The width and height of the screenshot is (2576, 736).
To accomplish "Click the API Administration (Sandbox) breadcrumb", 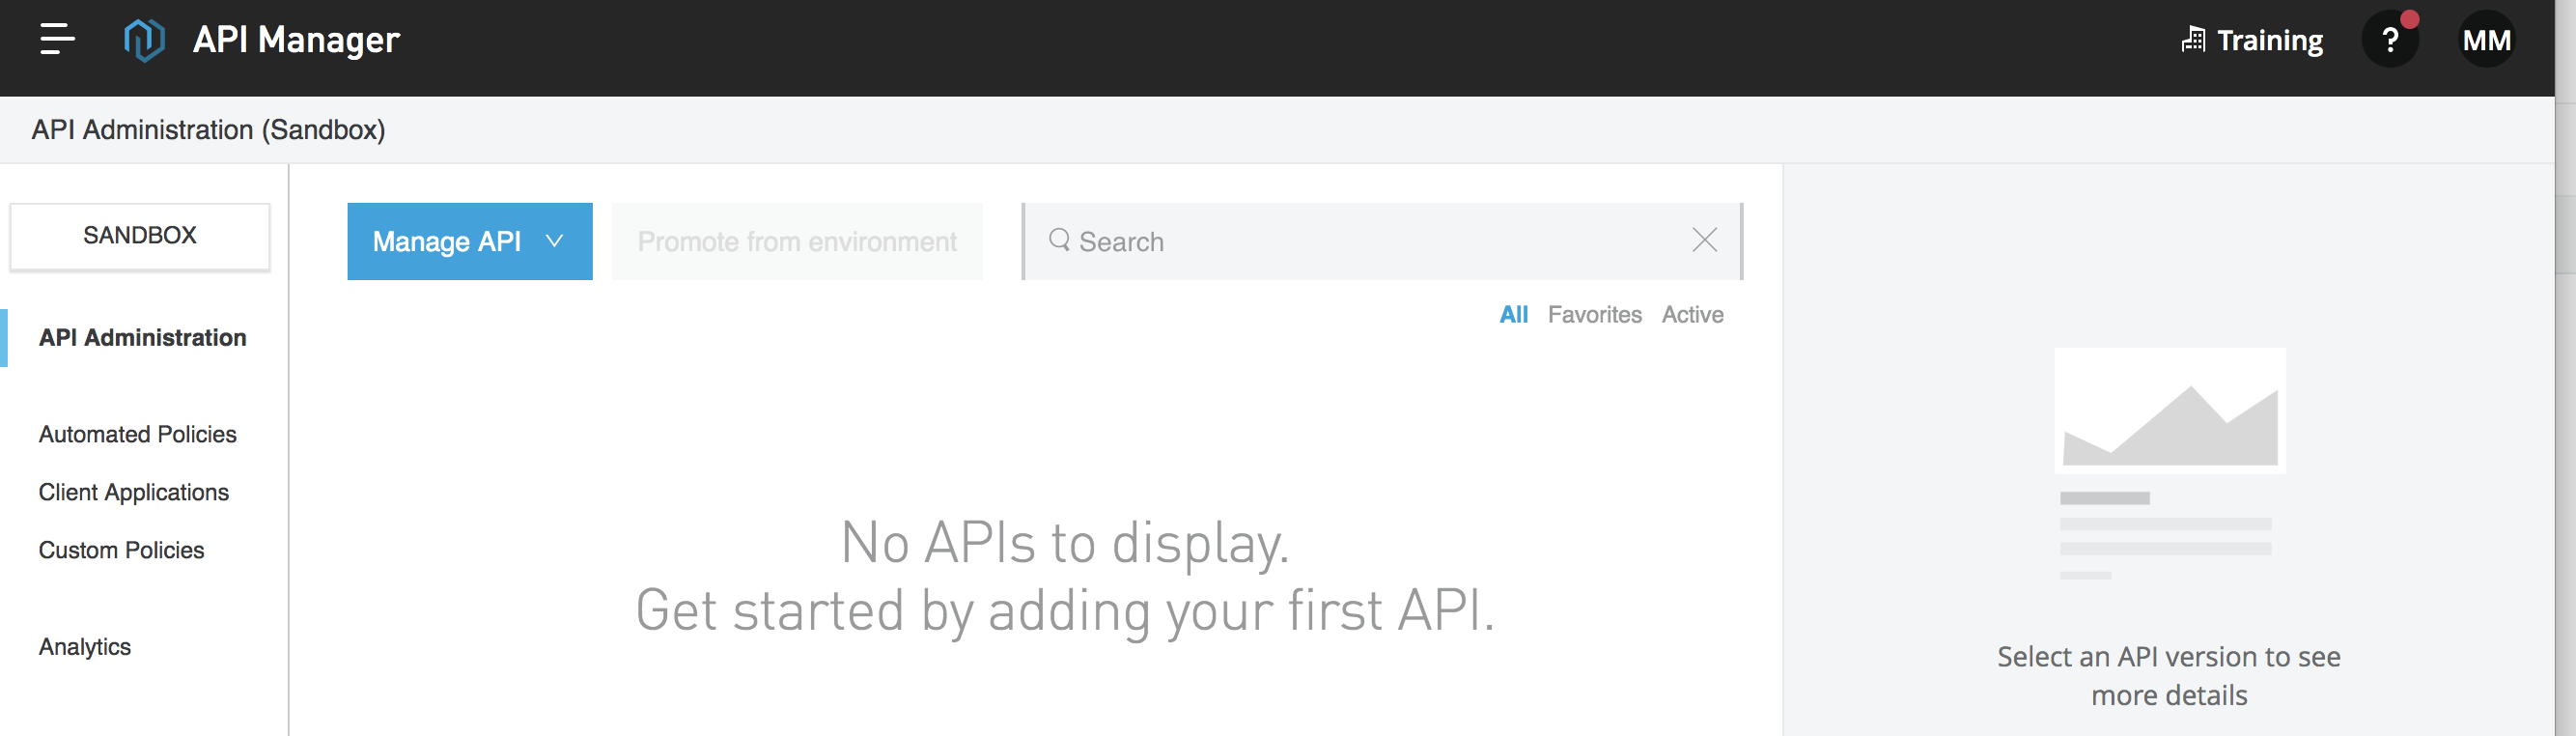I will (208, 130).
